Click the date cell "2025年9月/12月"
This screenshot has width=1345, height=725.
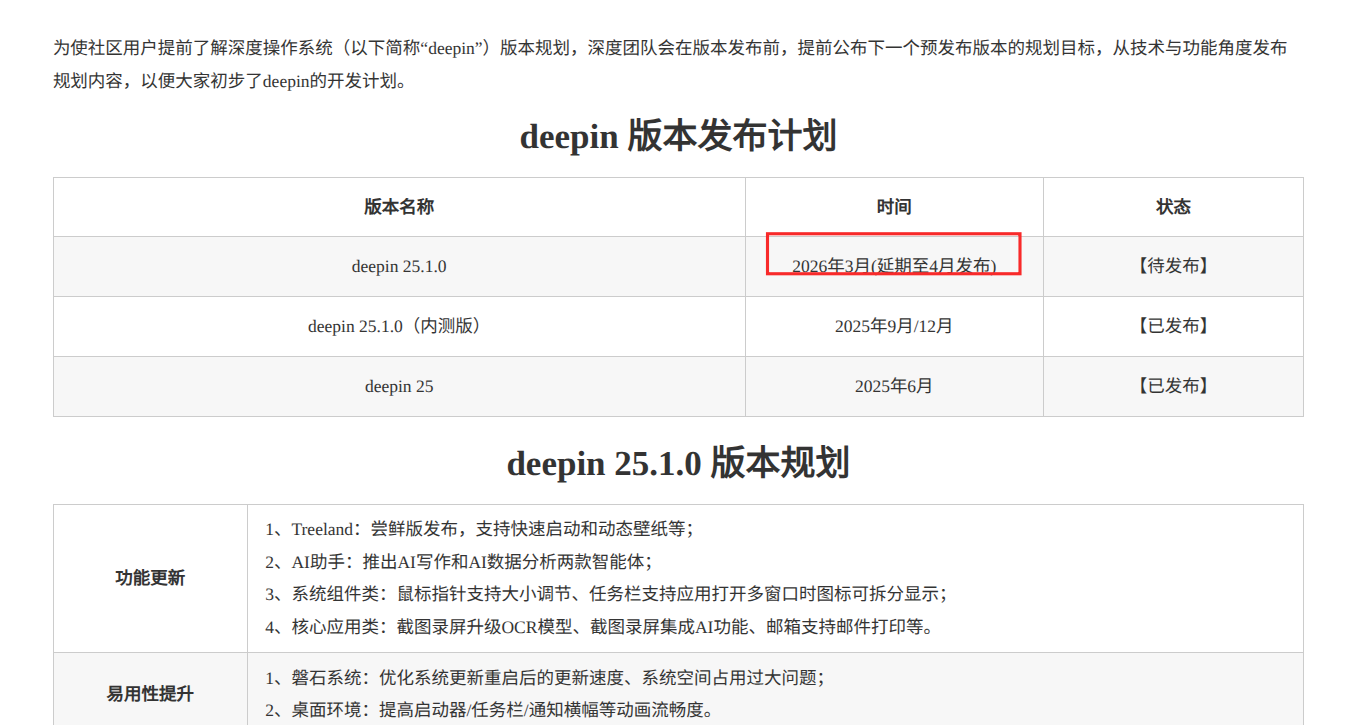click(x=894, y=326)
